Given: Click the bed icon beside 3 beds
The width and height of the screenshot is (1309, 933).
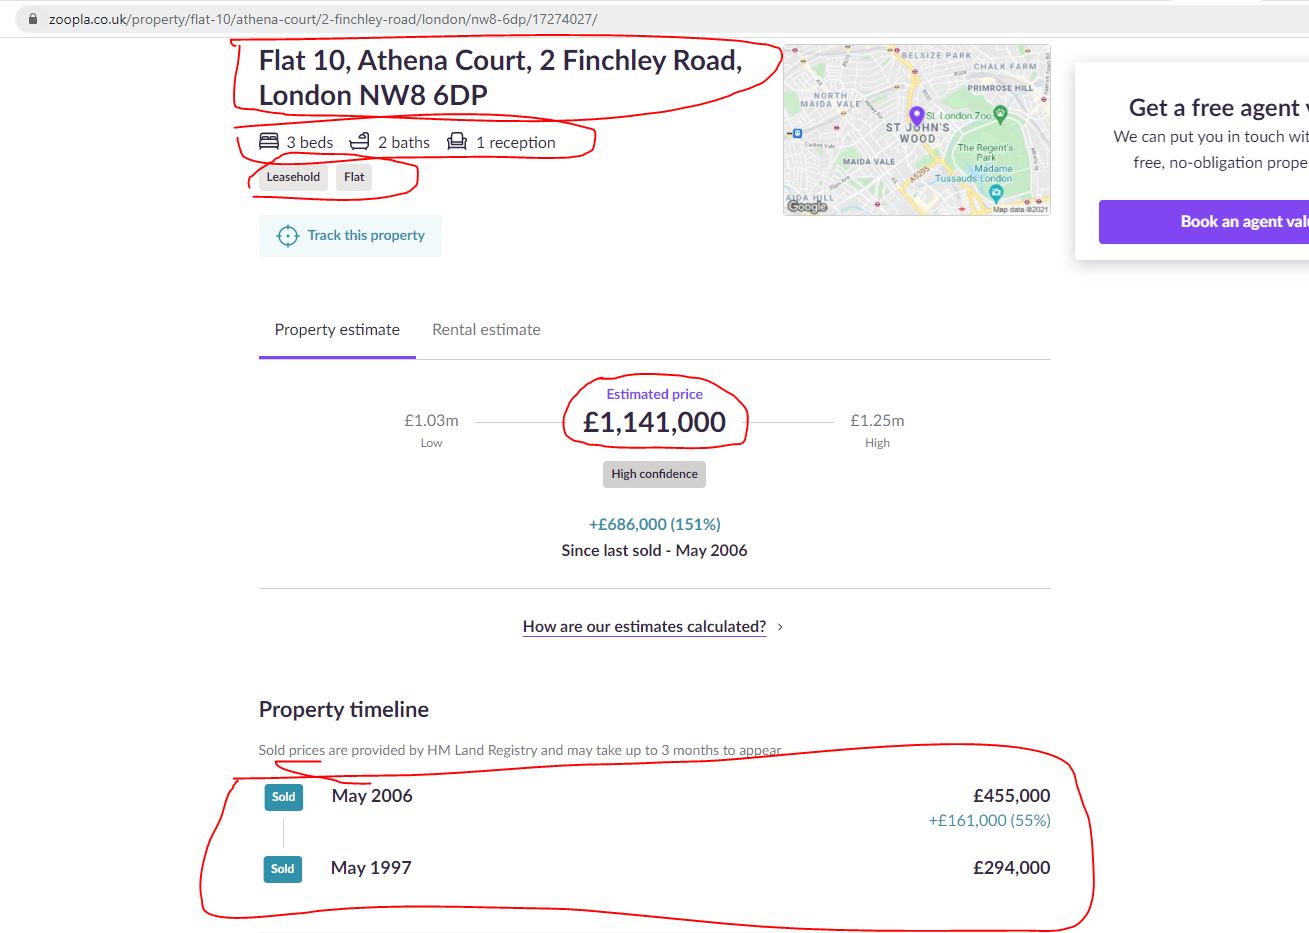Looking at the screenshot, I should tap(269, 141).
